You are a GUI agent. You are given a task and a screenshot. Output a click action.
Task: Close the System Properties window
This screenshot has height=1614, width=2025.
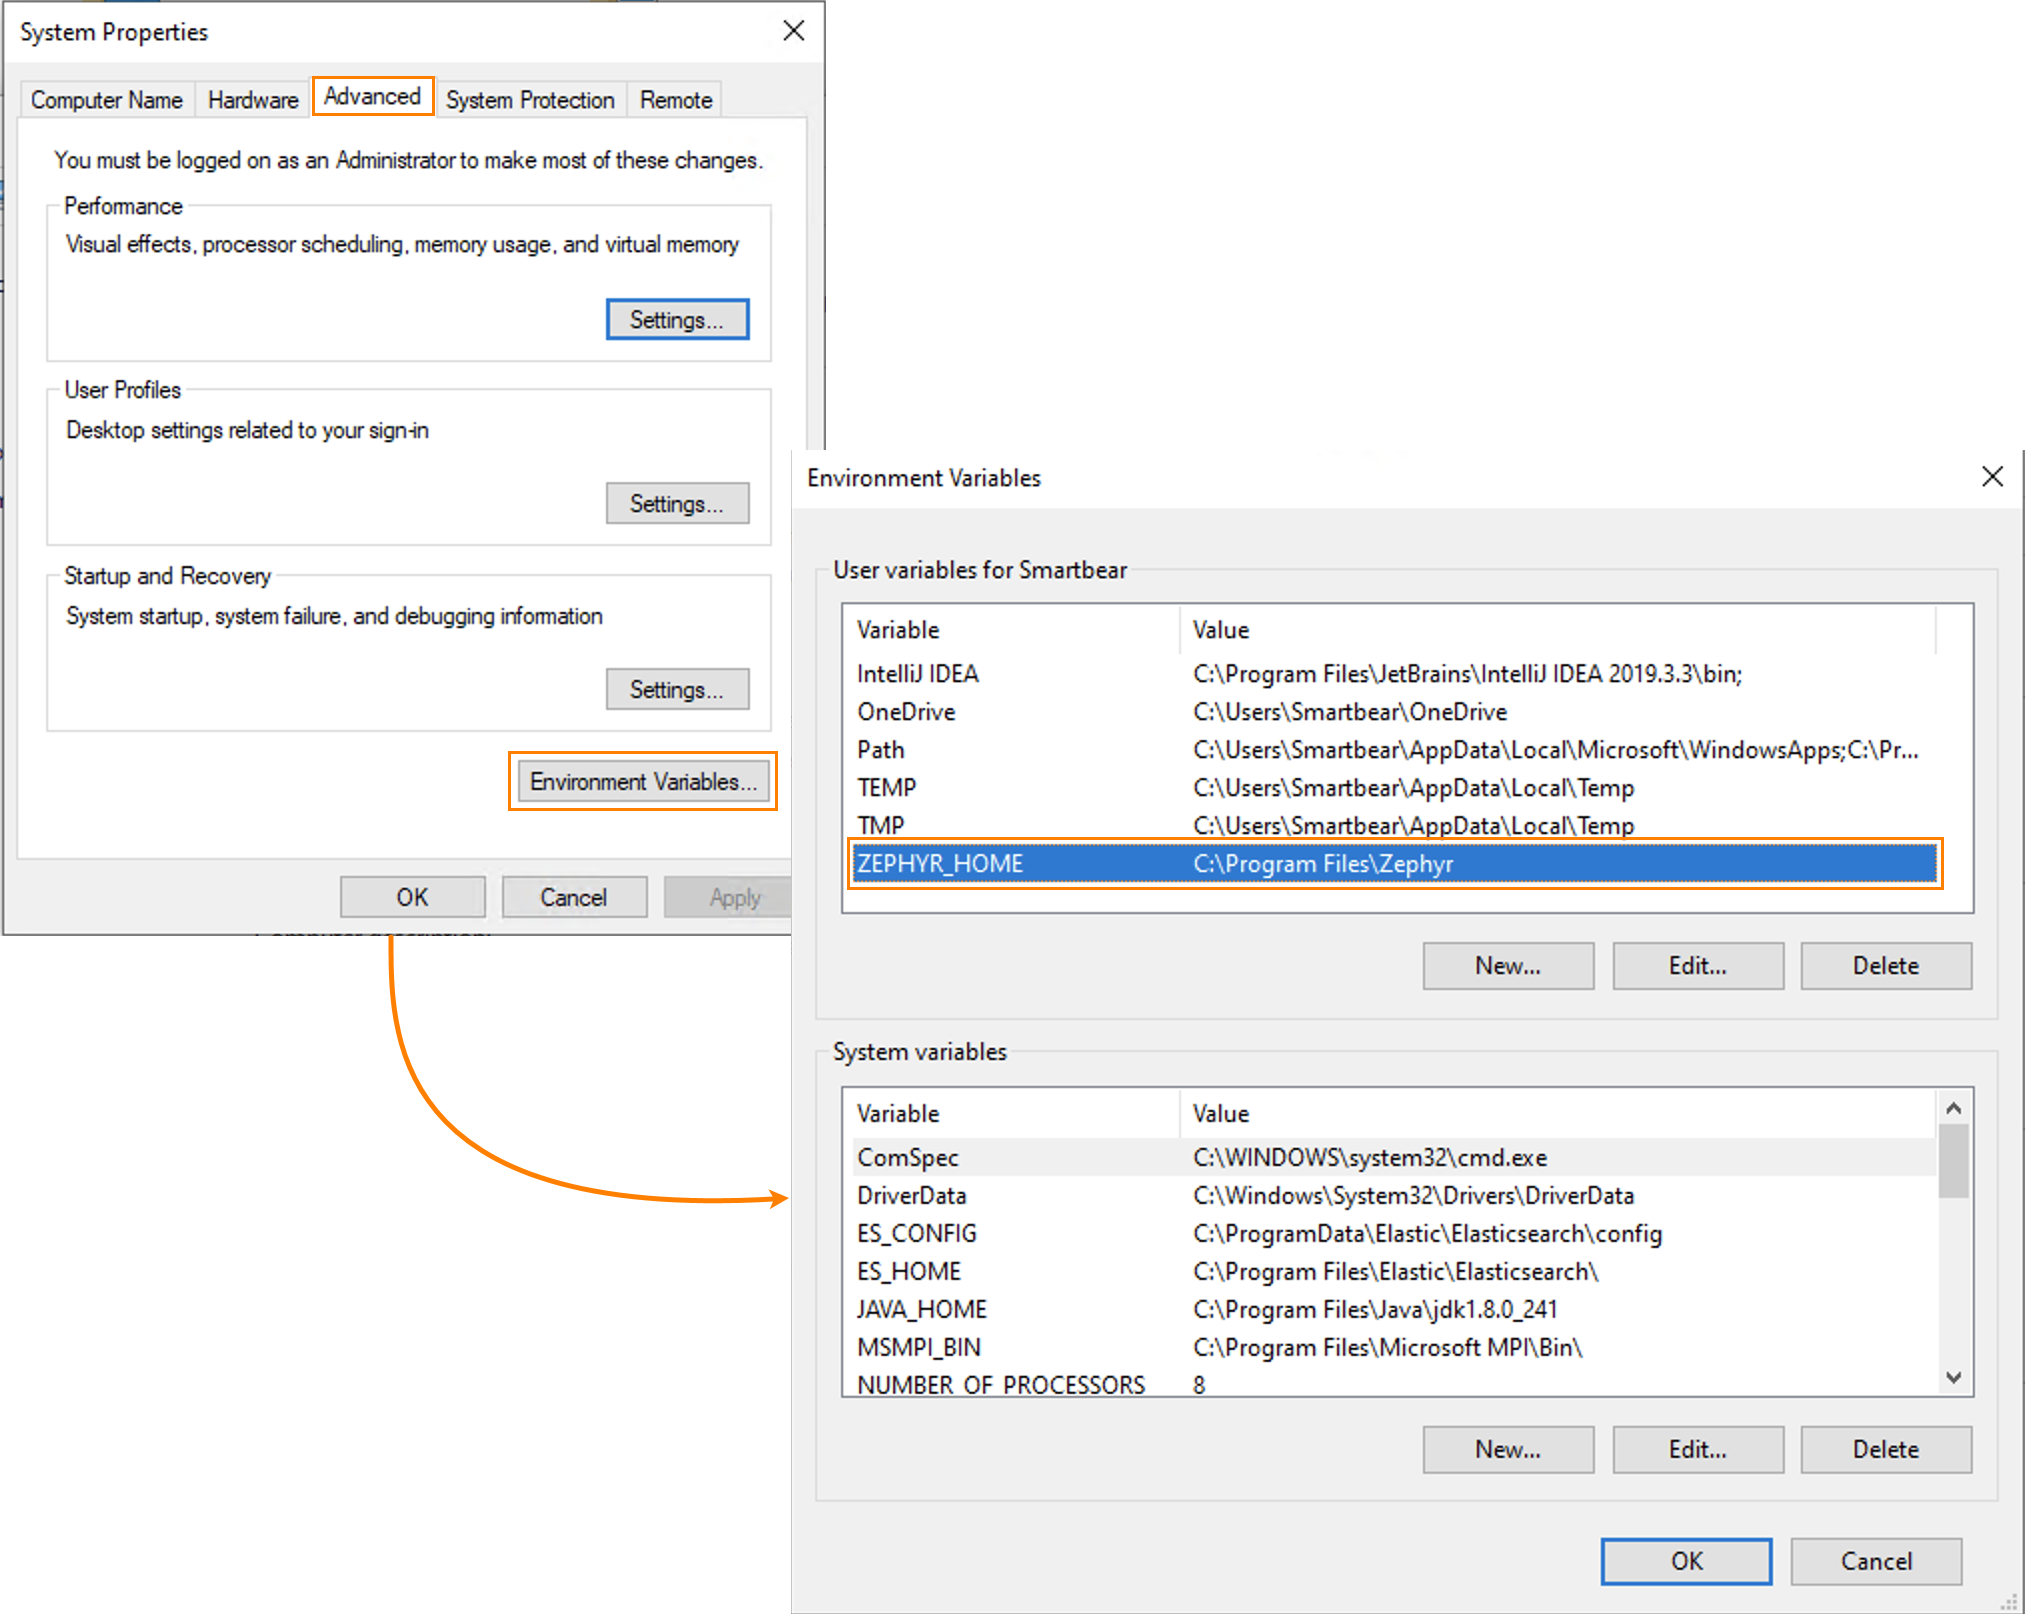coord(793,31)
